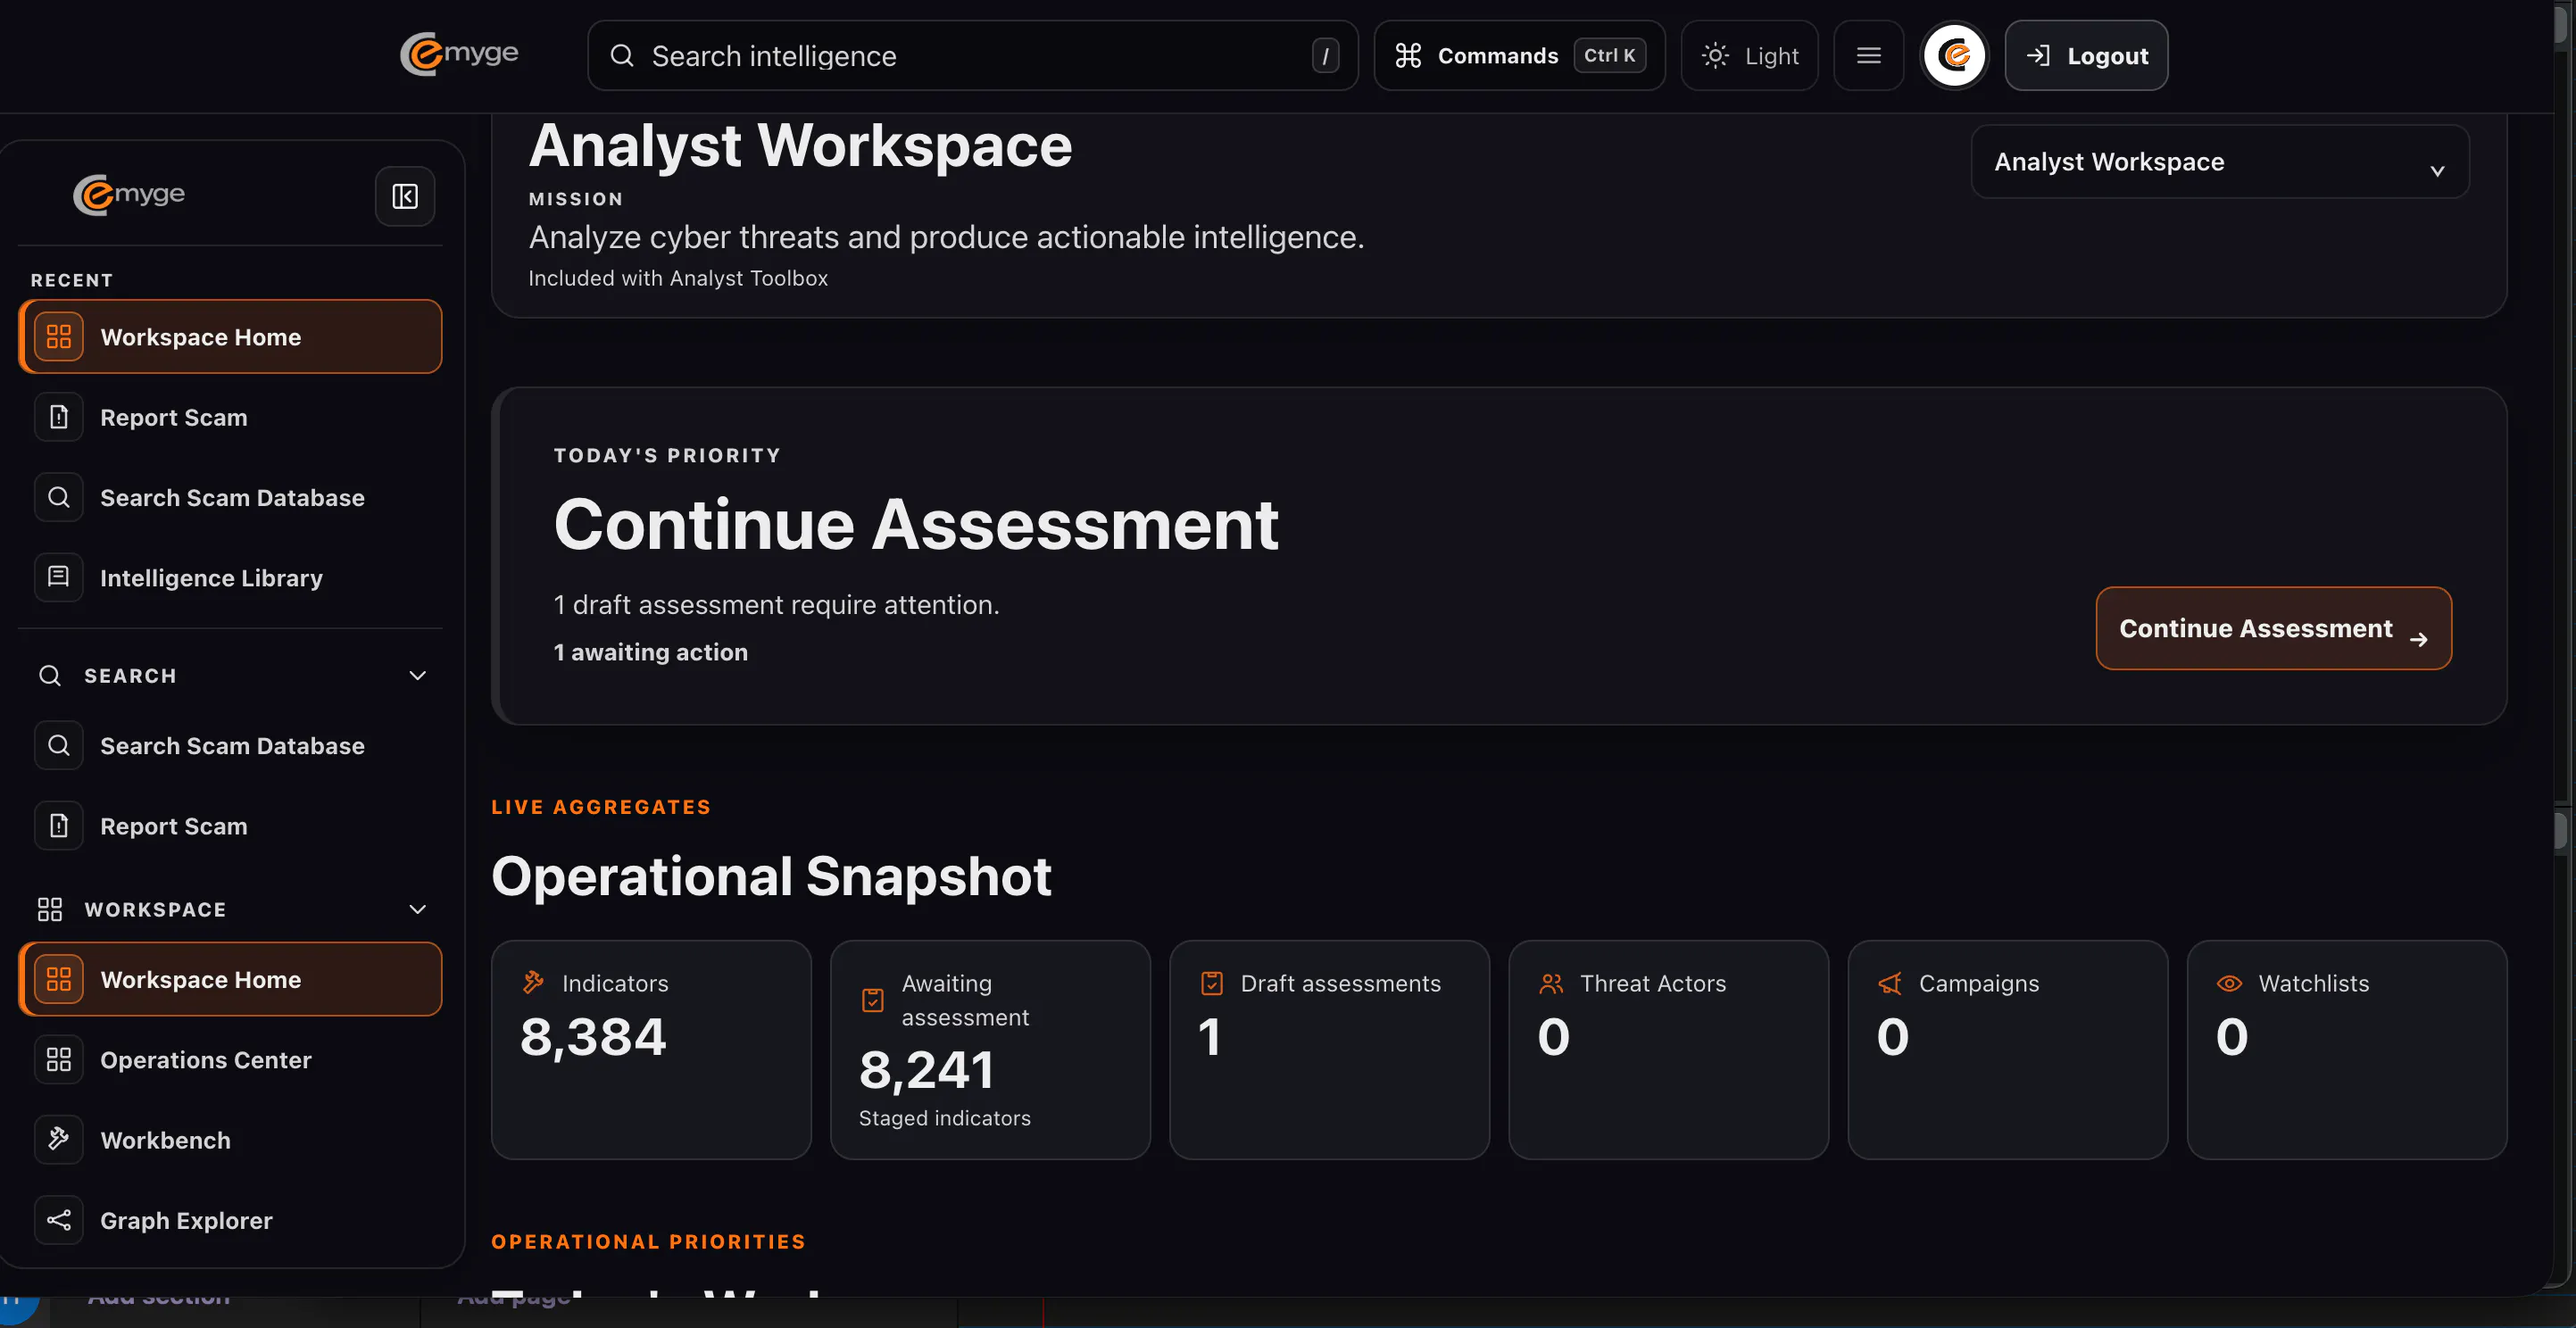
Task: Open the hamburger menu icon
Action: point(1868,56)
